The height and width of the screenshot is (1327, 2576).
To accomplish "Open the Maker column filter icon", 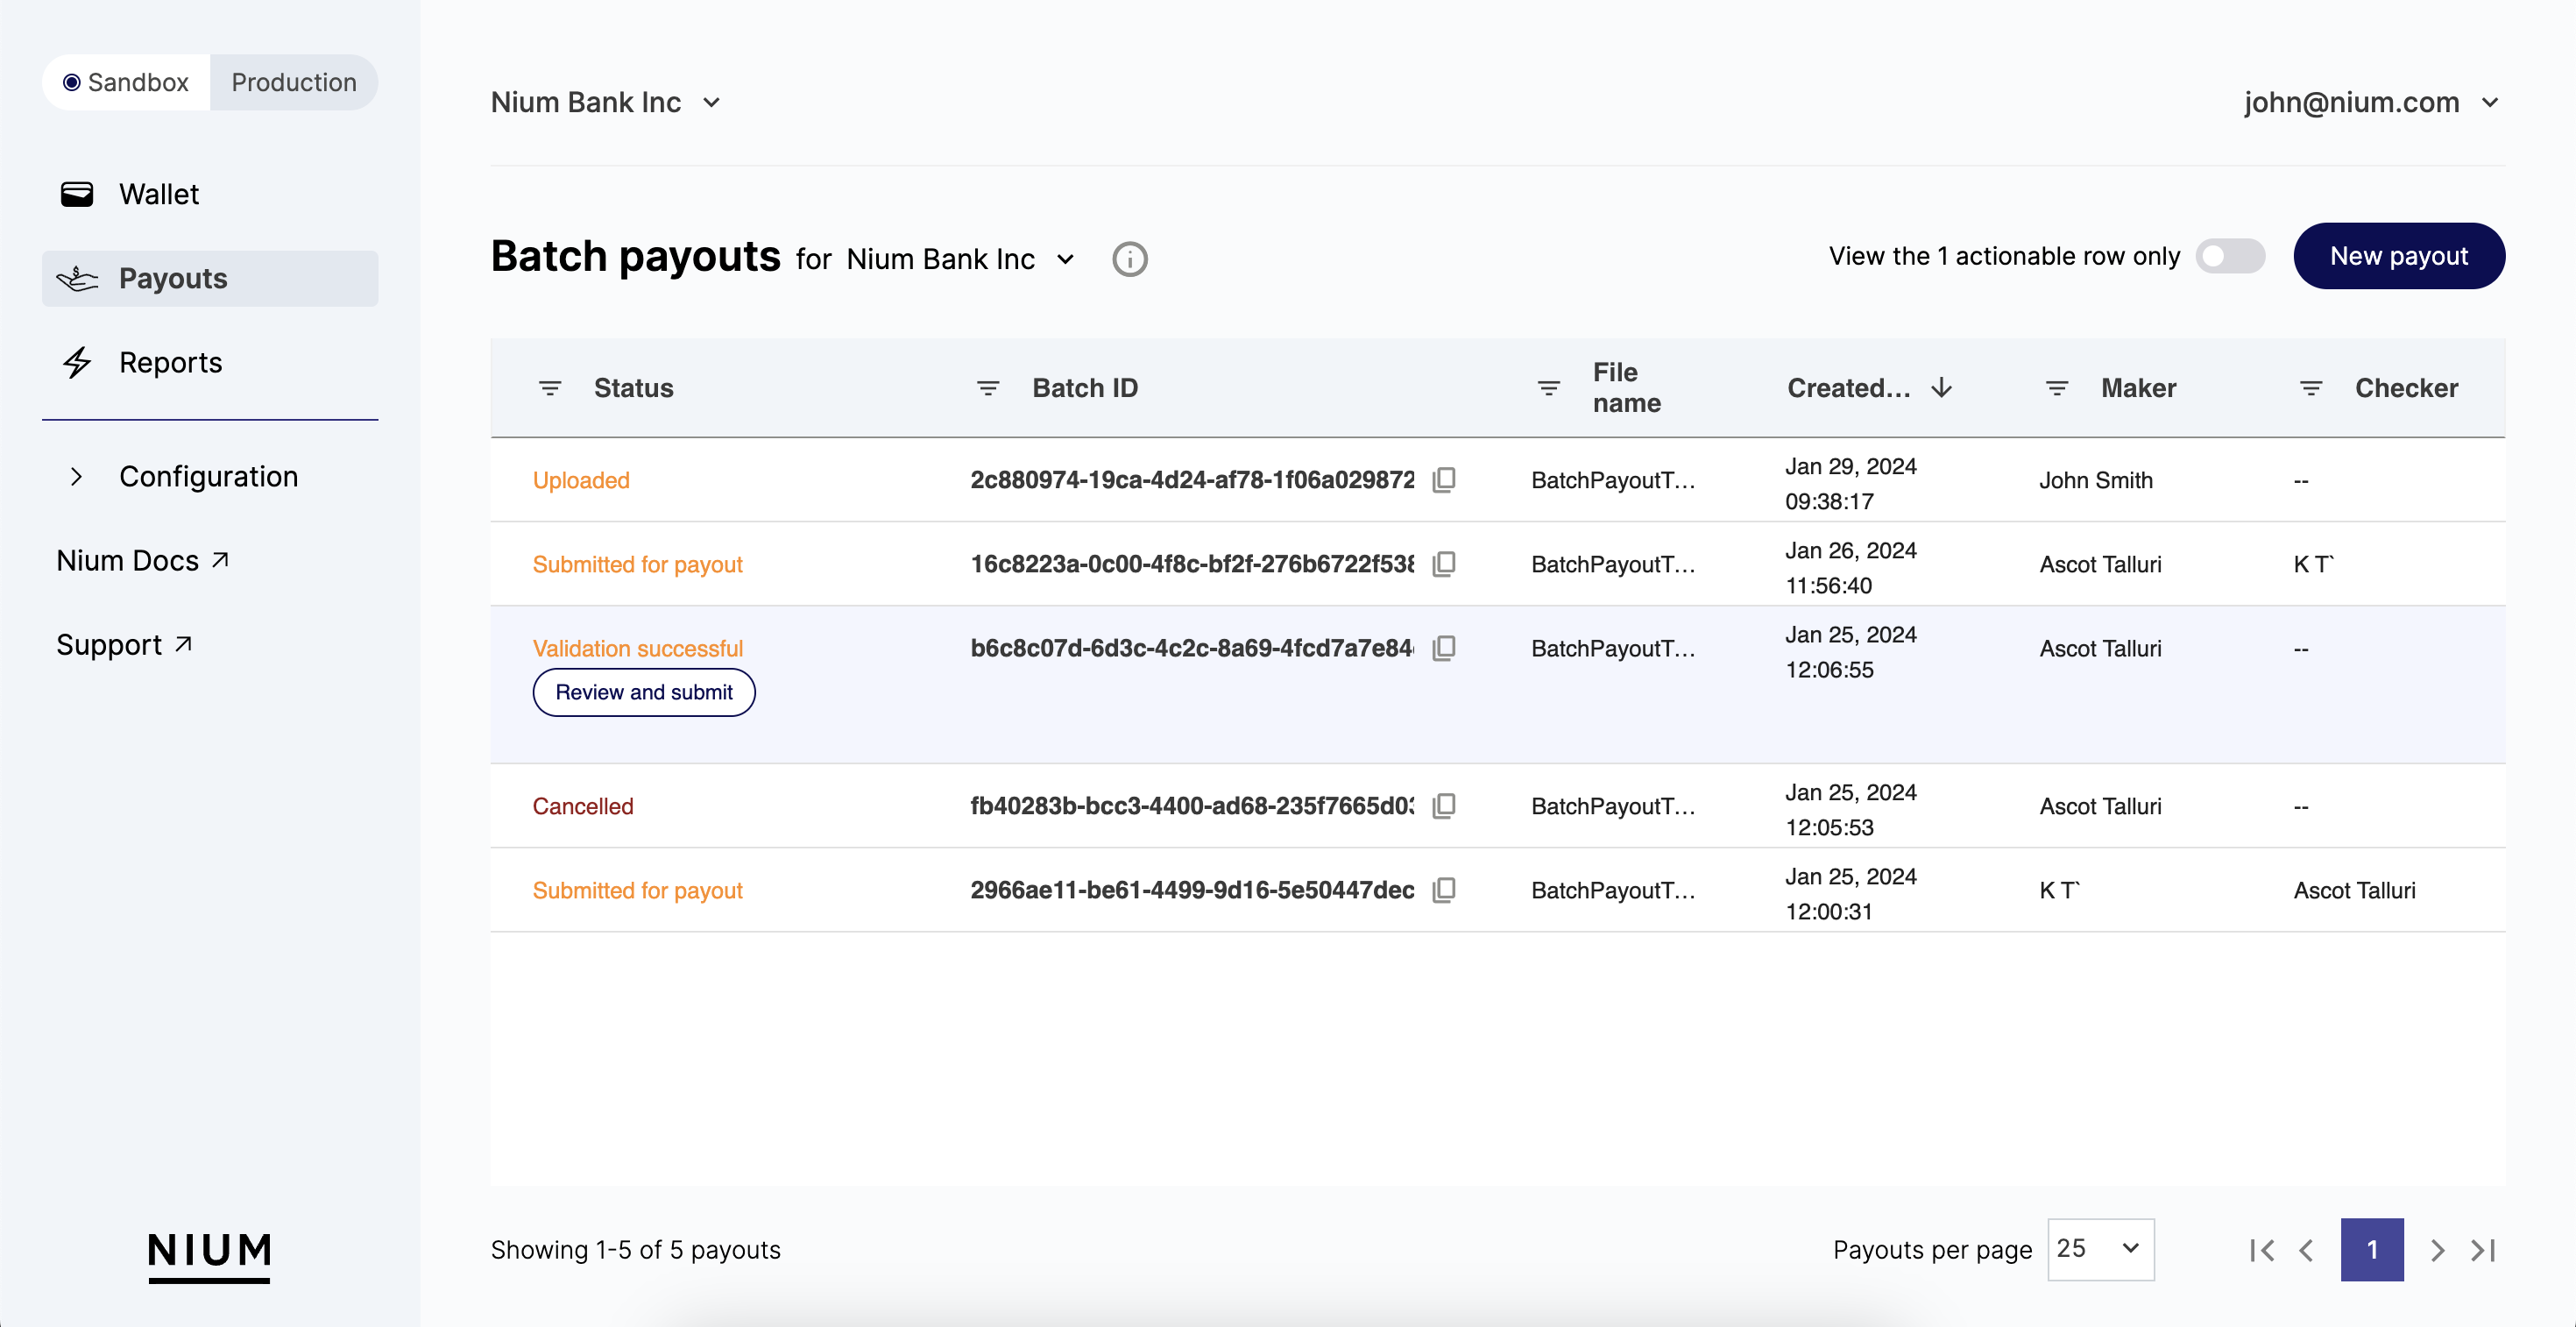I will 2056,388.
